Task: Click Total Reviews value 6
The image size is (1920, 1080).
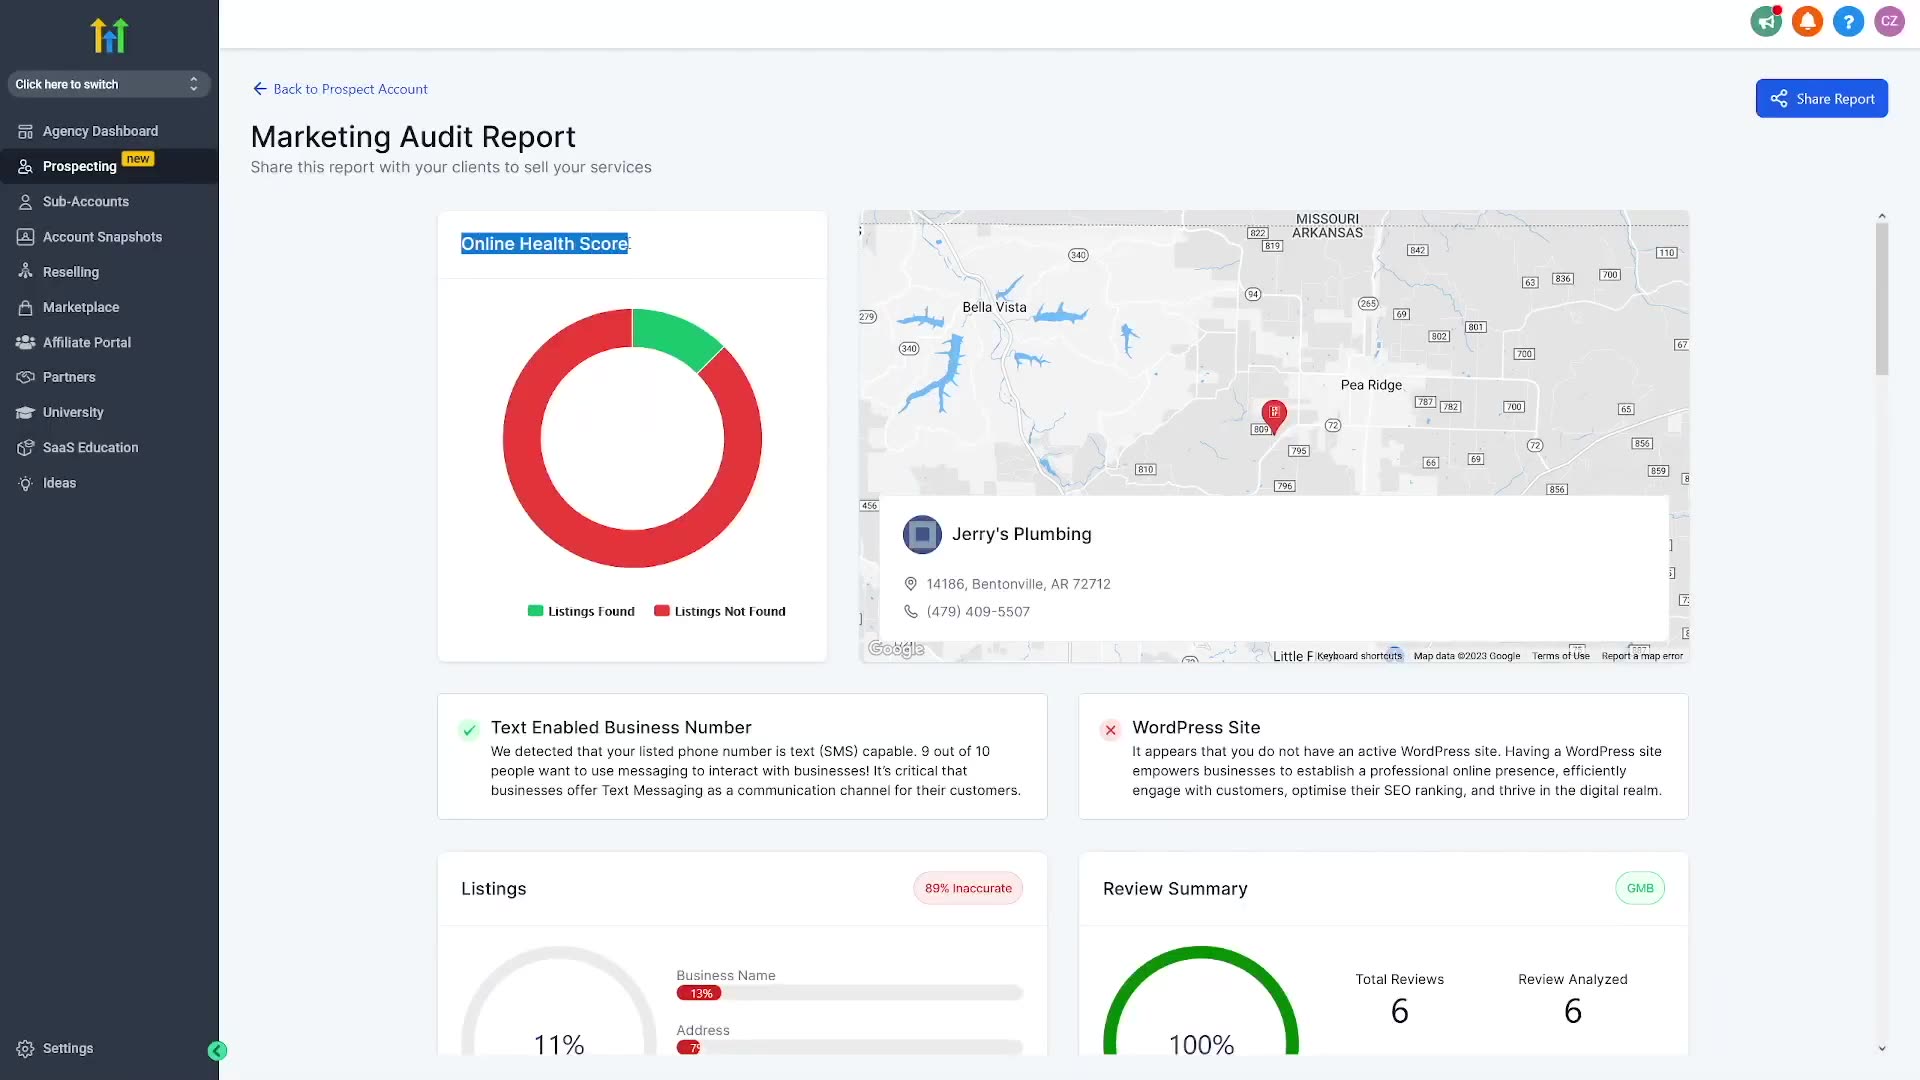Action: point(1399,1011)
